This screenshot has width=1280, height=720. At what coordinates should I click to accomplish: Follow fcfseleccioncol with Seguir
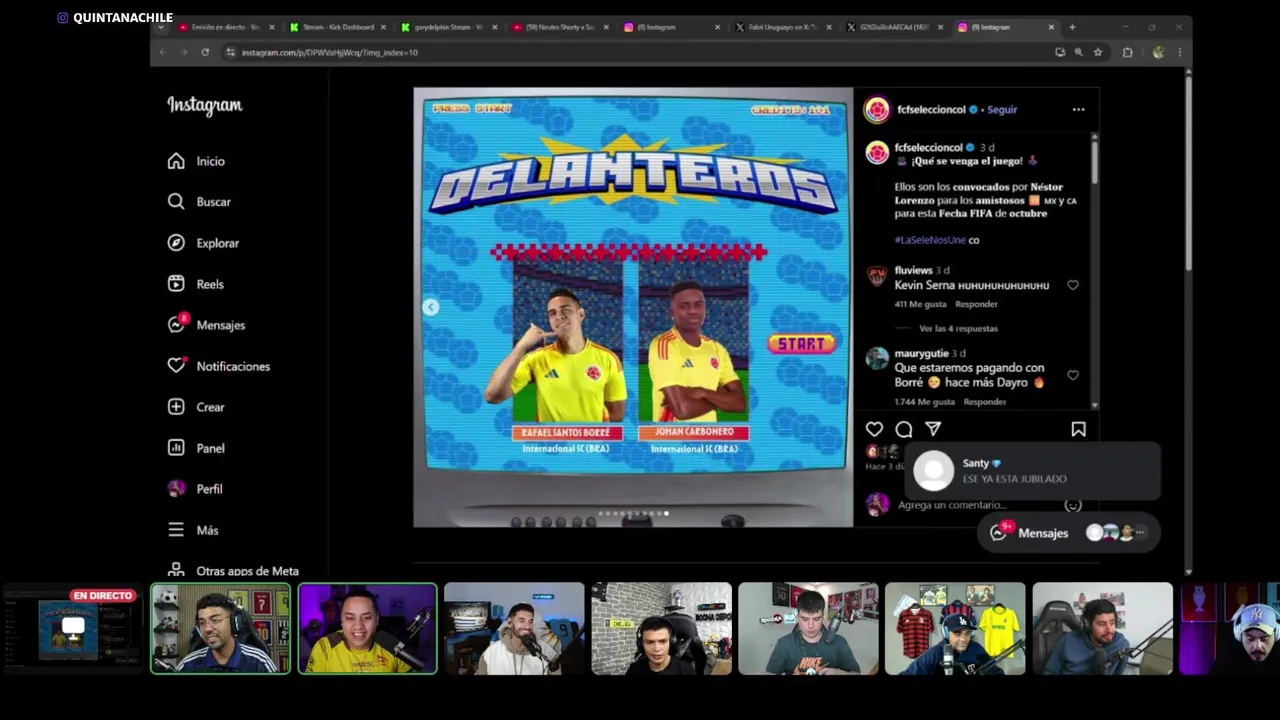point(1002,110)
